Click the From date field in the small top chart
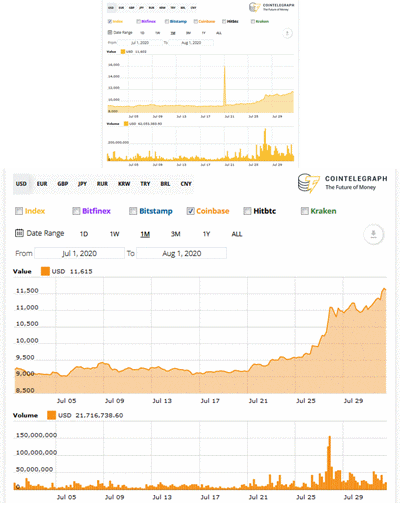 pos(140,43)
